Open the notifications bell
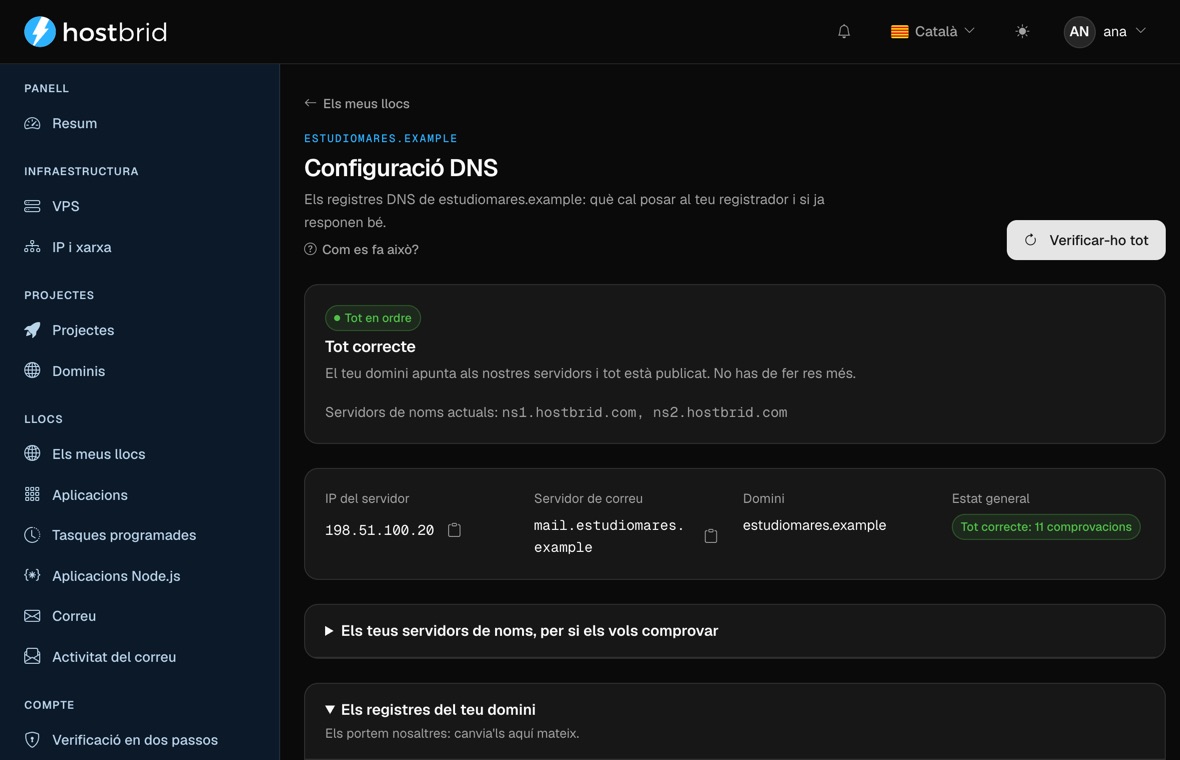 pyautogui.click(x=844, y=32)
